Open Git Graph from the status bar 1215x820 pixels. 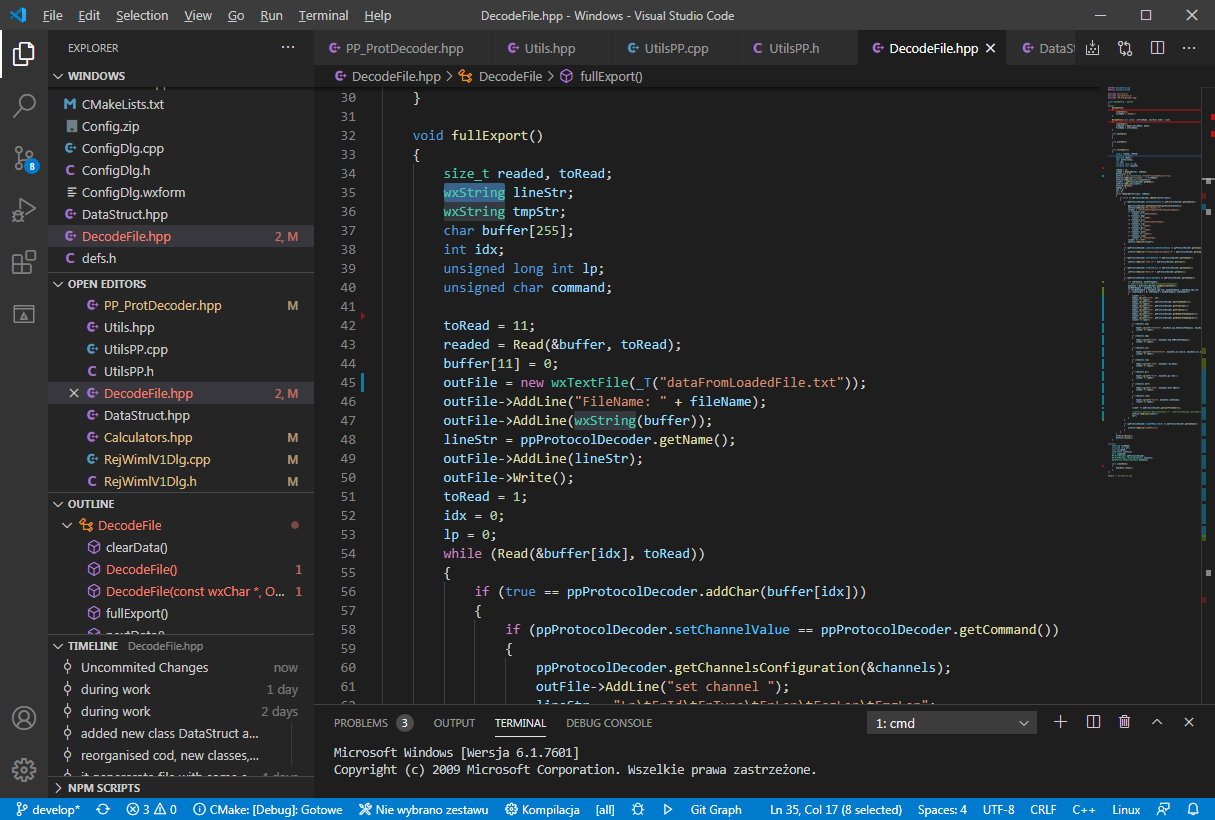click(x=716, y=810)
